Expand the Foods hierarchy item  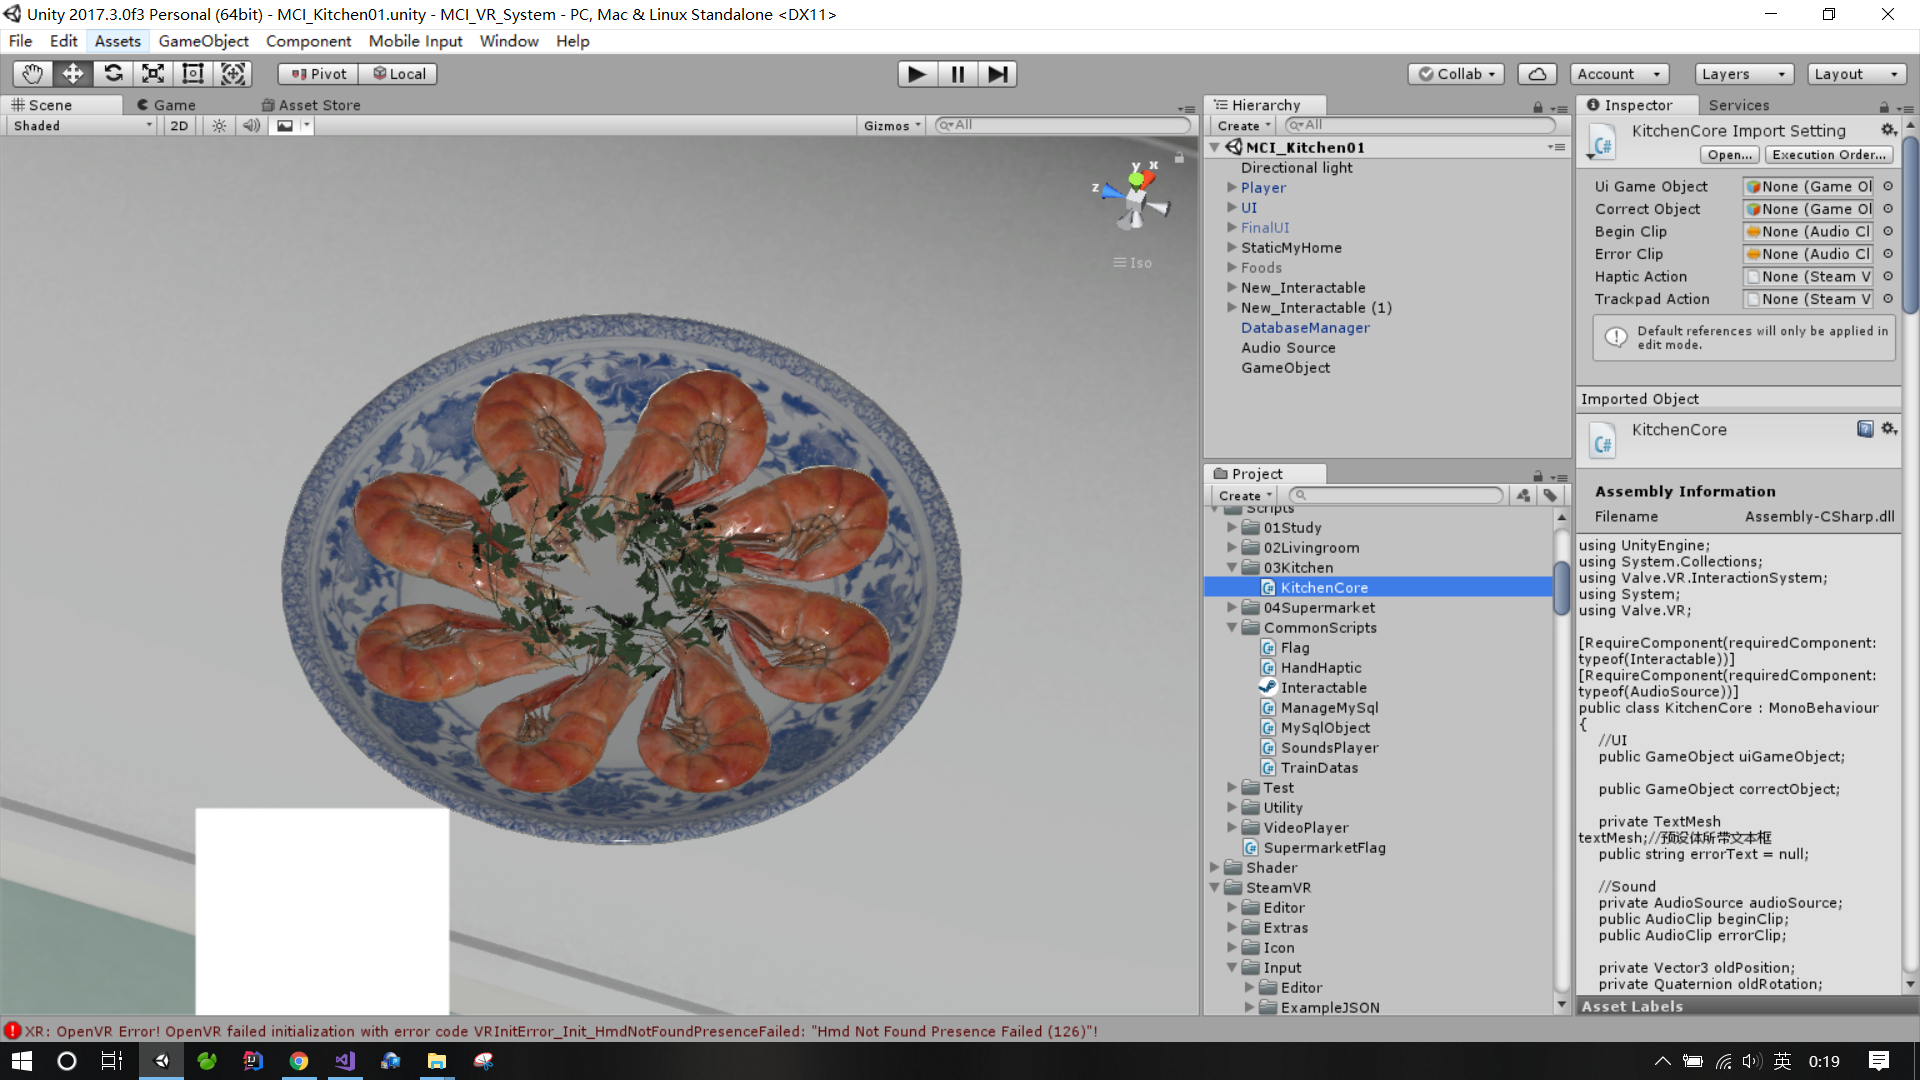click(x=1228, y=266)
